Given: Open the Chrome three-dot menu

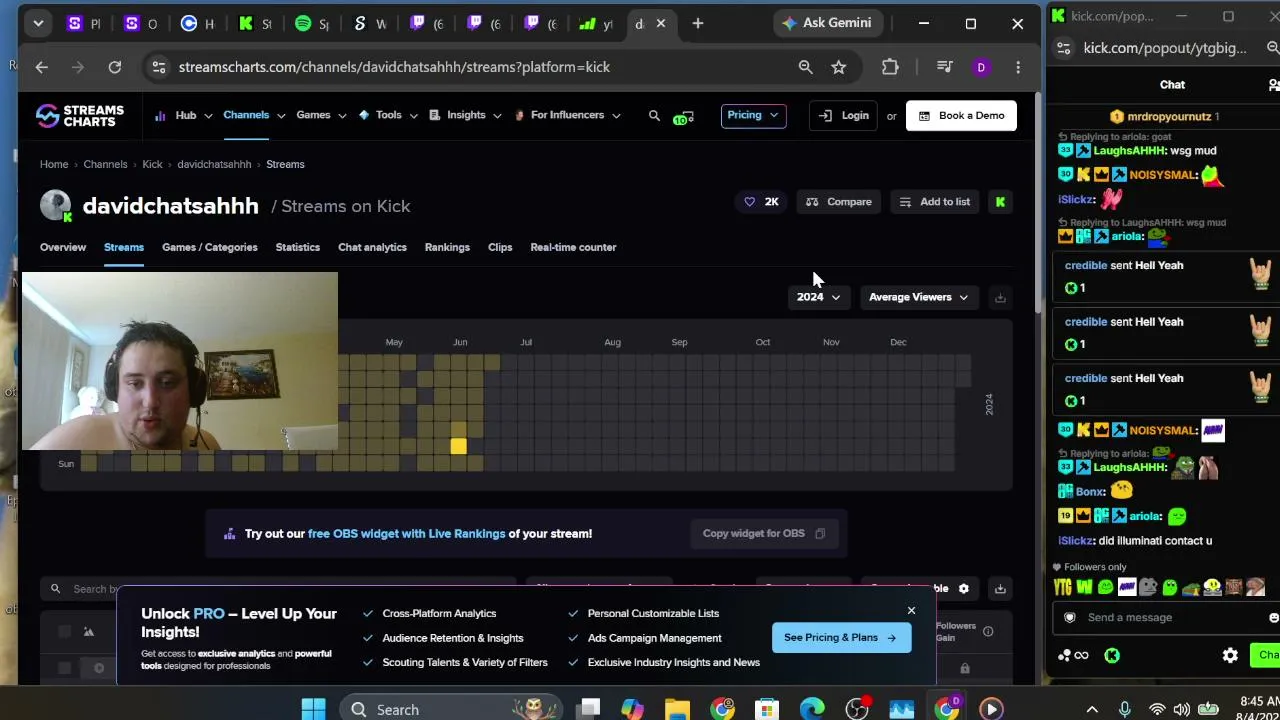Looking at the screenshot, I should click(x=1018, y=67).
